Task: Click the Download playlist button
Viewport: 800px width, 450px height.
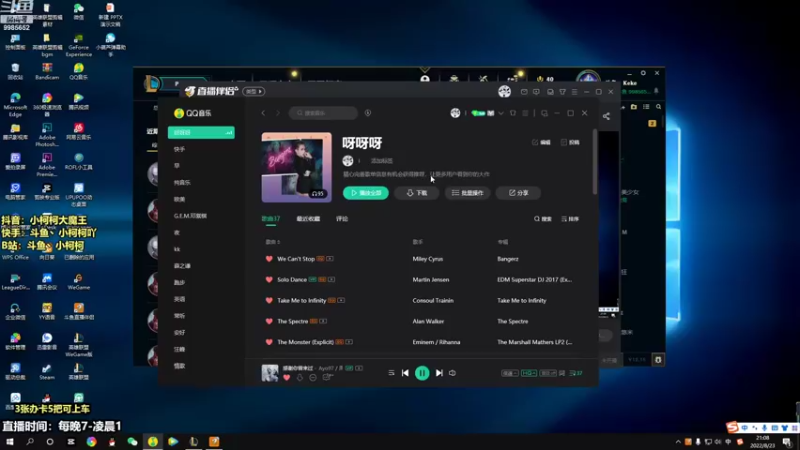Action: tap(416, 193)
